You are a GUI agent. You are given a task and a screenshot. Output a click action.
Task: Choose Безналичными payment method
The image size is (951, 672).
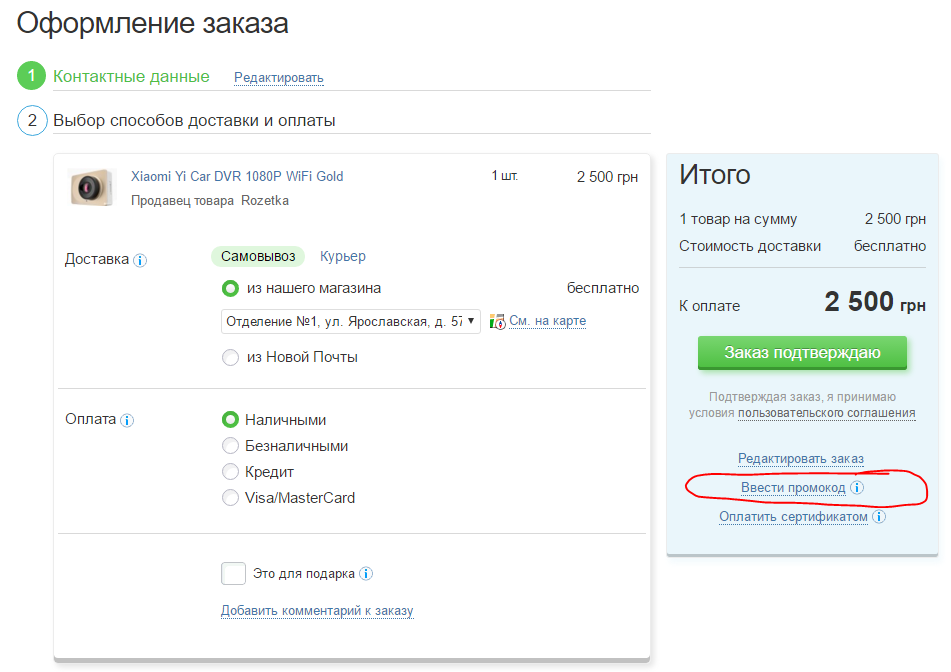point(231,446)
